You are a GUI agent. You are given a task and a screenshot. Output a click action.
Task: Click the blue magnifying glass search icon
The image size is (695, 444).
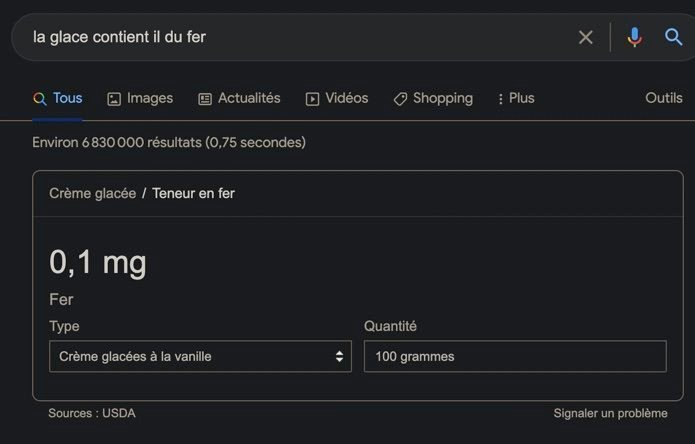(x=673, y=37)
